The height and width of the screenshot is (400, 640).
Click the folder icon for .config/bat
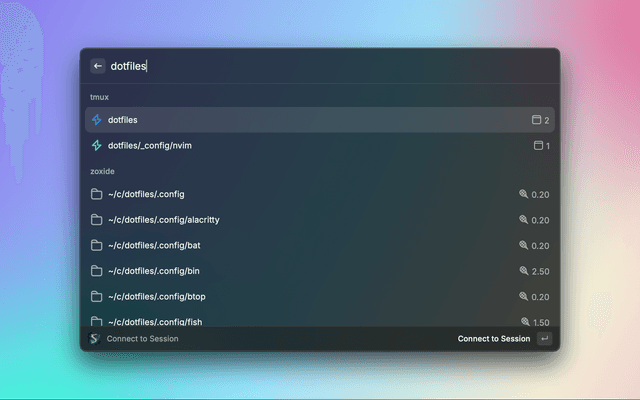click(x=97, y=245)
